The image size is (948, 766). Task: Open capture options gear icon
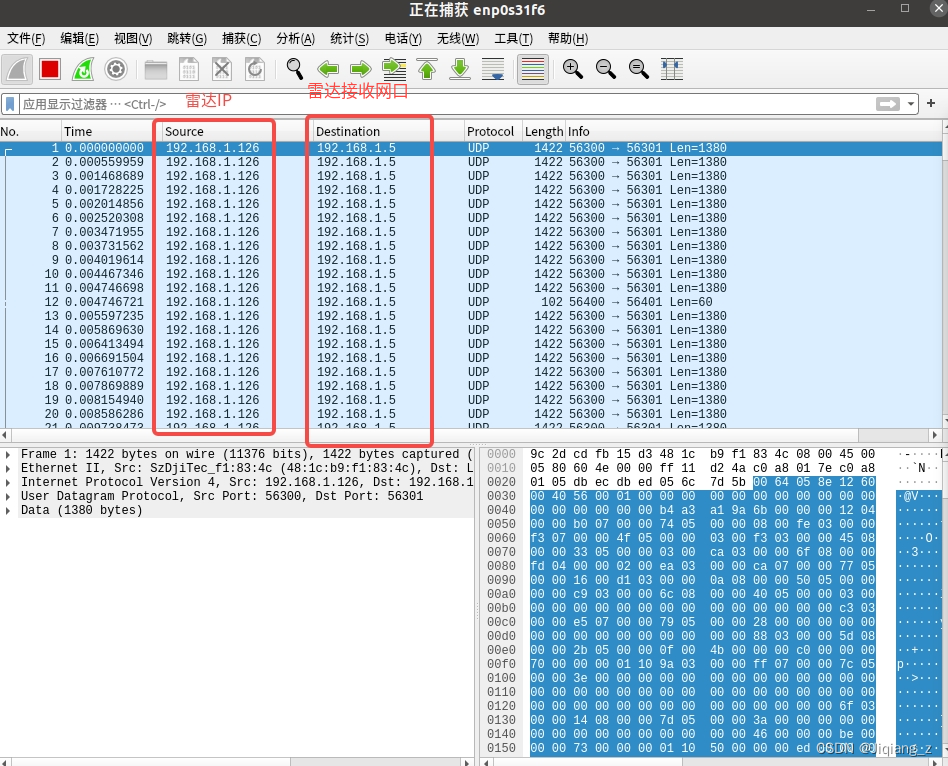point(116,69)
